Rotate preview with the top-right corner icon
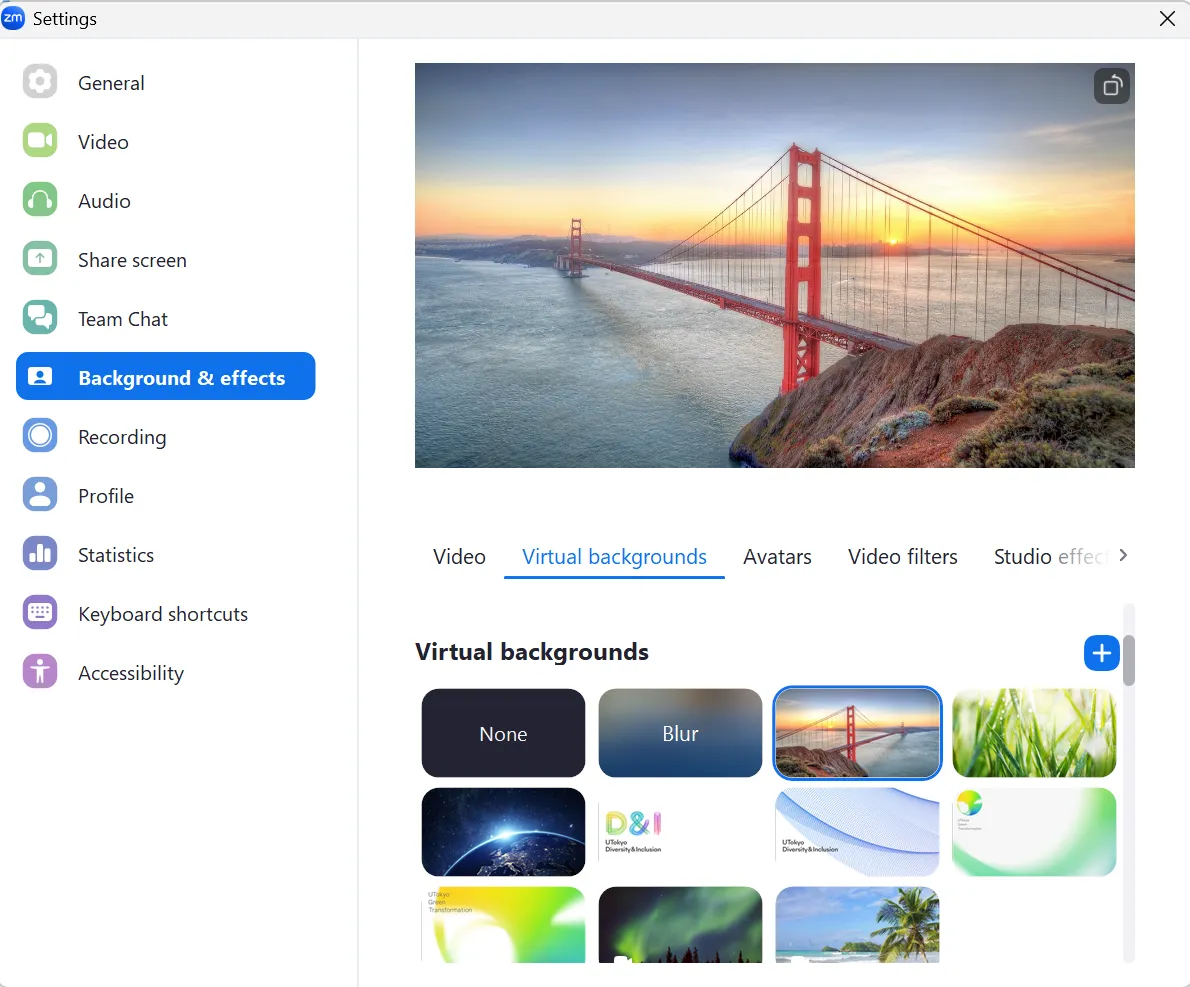Screen dimensions: 1190x987 (1111, 86)
